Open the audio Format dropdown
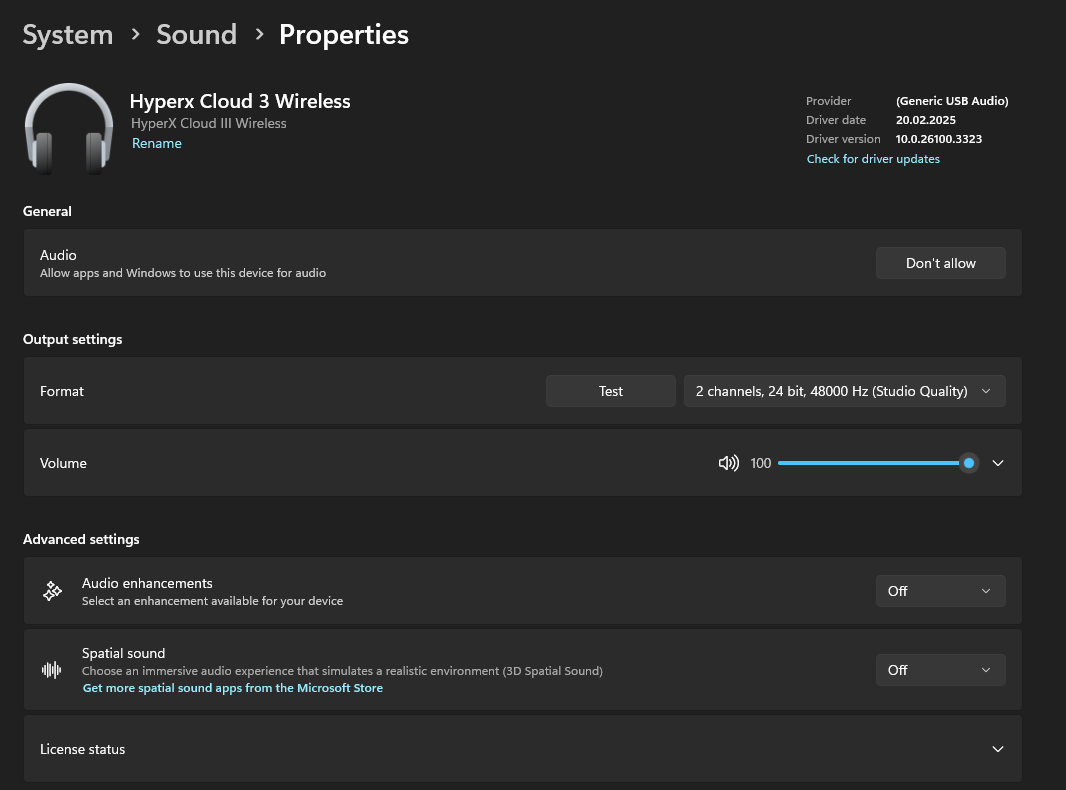Image resolution: width=1066 pixels, height=790 pixels. coord(844,391)
